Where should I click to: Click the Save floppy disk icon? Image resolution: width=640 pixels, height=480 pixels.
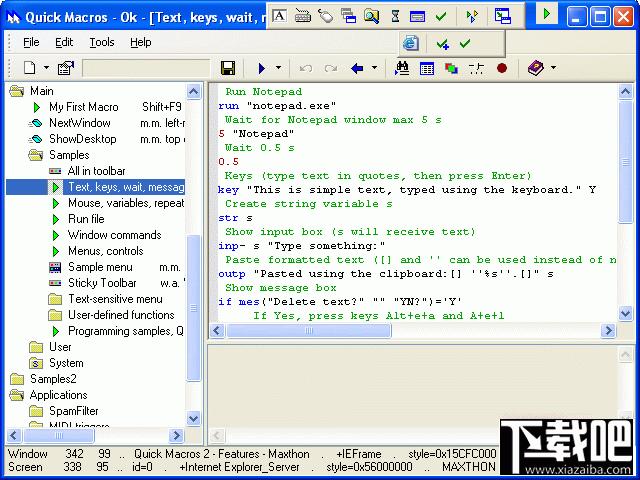tap(228, 68)
